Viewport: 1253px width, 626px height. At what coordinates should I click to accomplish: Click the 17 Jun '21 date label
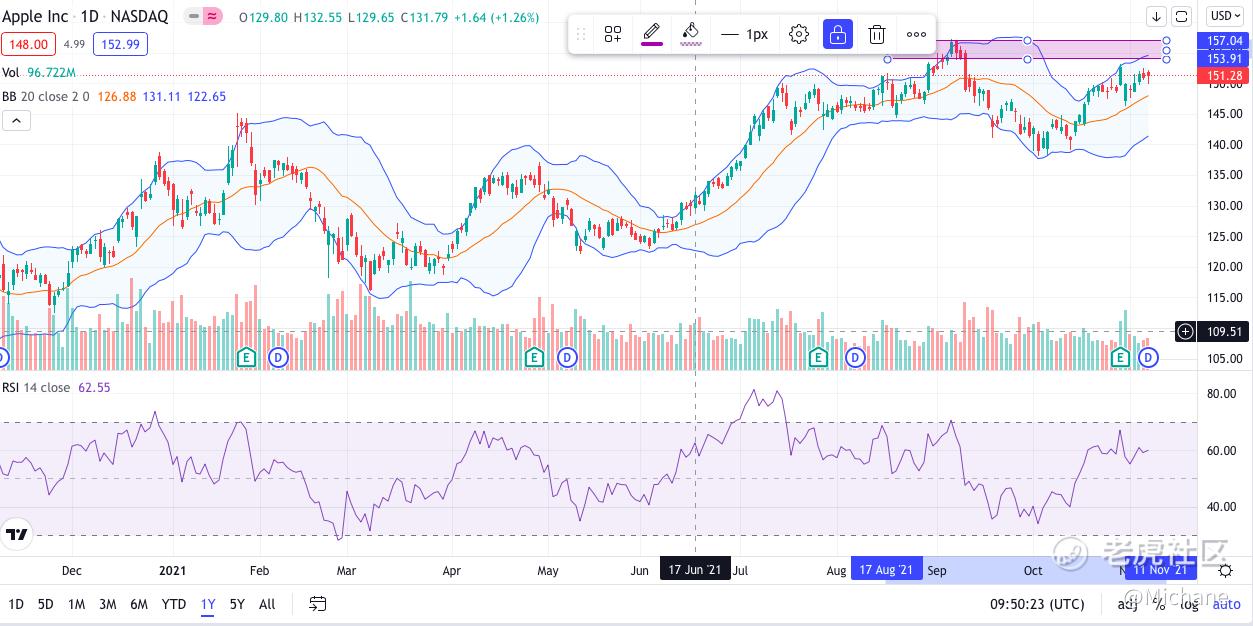point(695,570)
